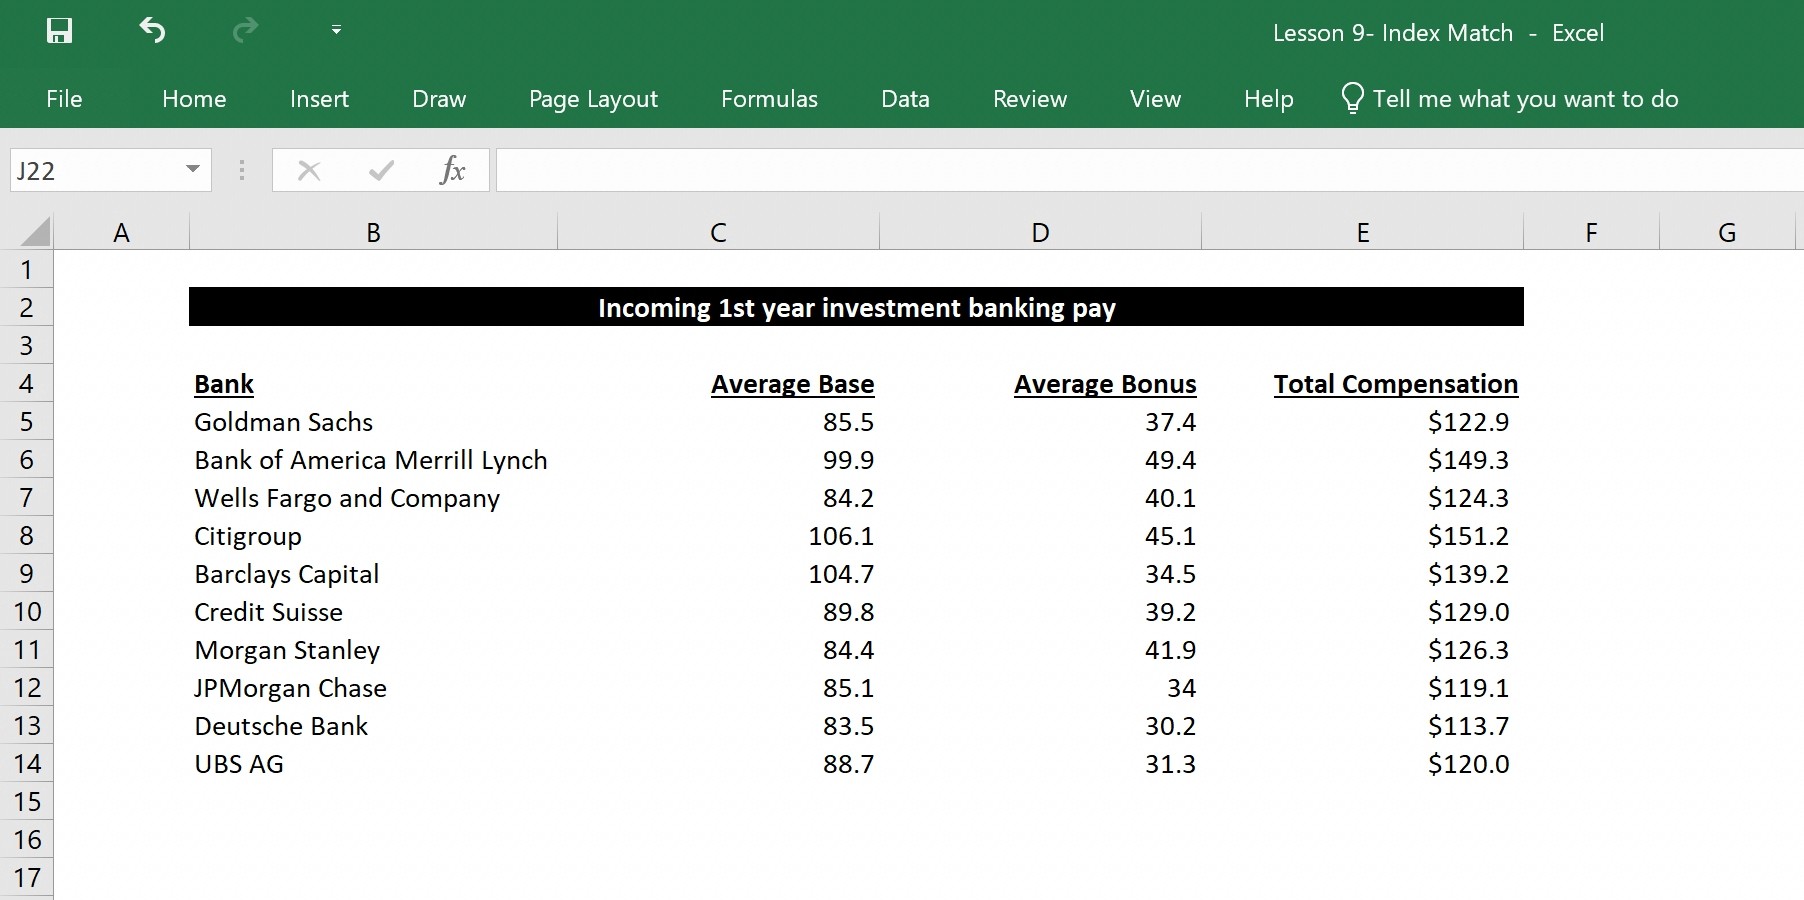1804x900 pixels.
Task: Select the 'Citigroup' cell
Action: [x=373, y=536]
